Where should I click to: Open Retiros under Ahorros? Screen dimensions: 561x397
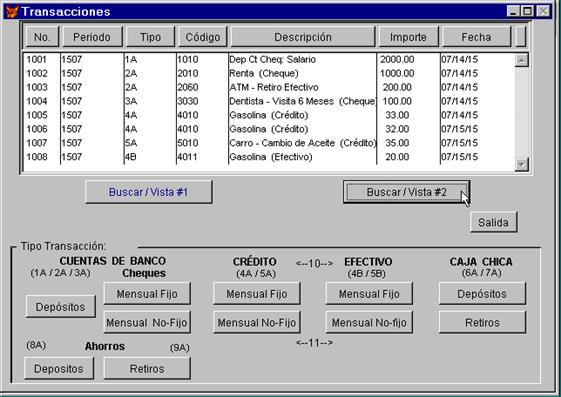[147, 368]
